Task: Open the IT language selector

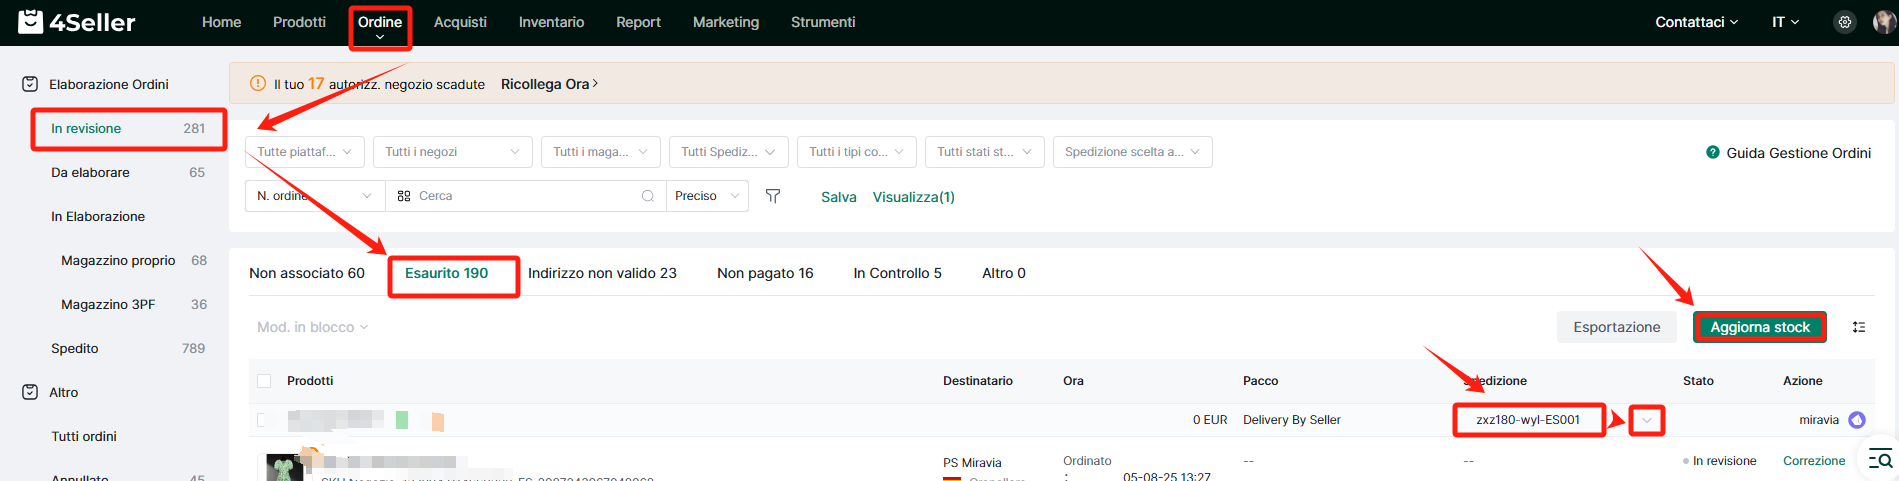Action: tap(1786, 22)
